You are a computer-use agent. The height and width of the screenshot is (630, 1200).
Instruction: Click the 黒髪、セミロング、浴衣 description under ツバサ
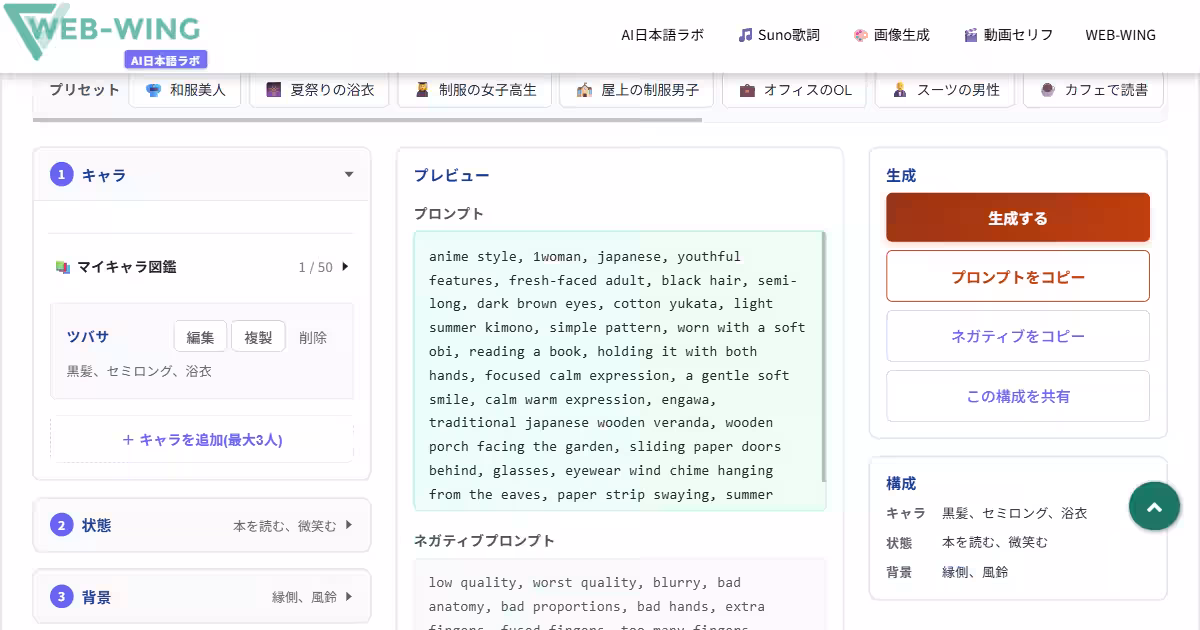[139, 371]
